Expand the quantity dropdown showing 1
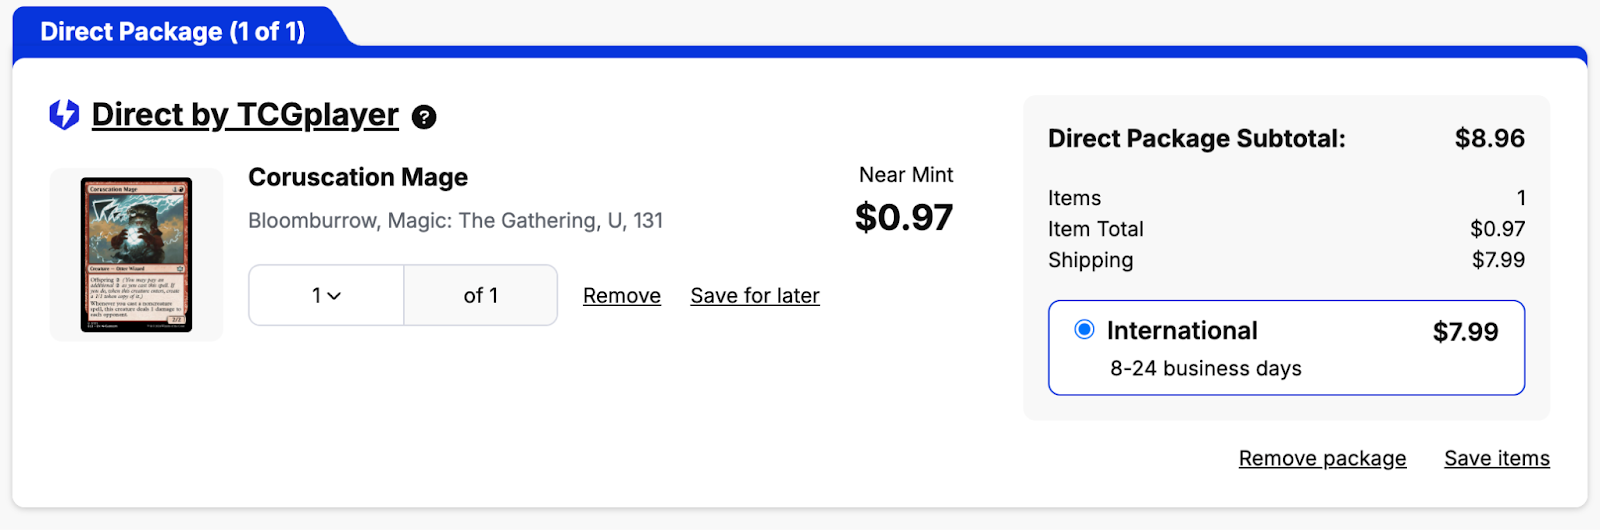 click(x=326, y=295)
